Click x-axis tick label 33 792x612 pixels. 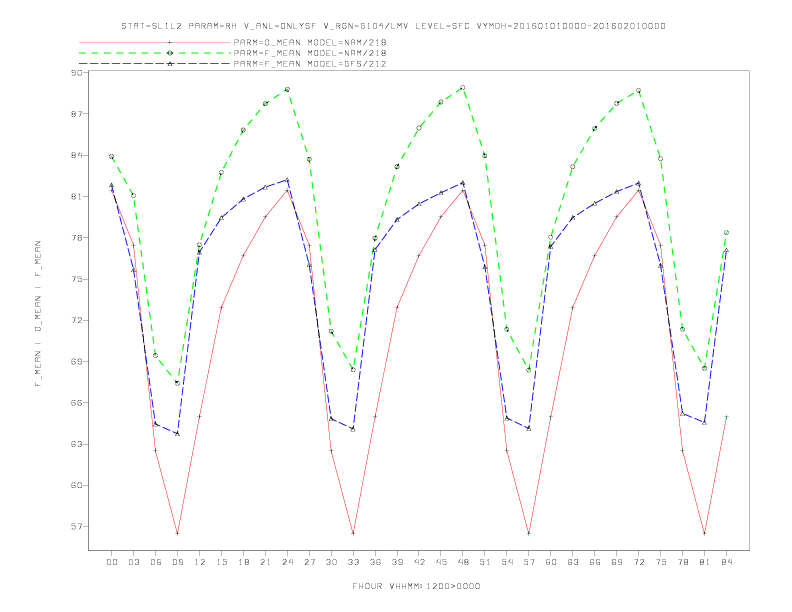(353, 562)
